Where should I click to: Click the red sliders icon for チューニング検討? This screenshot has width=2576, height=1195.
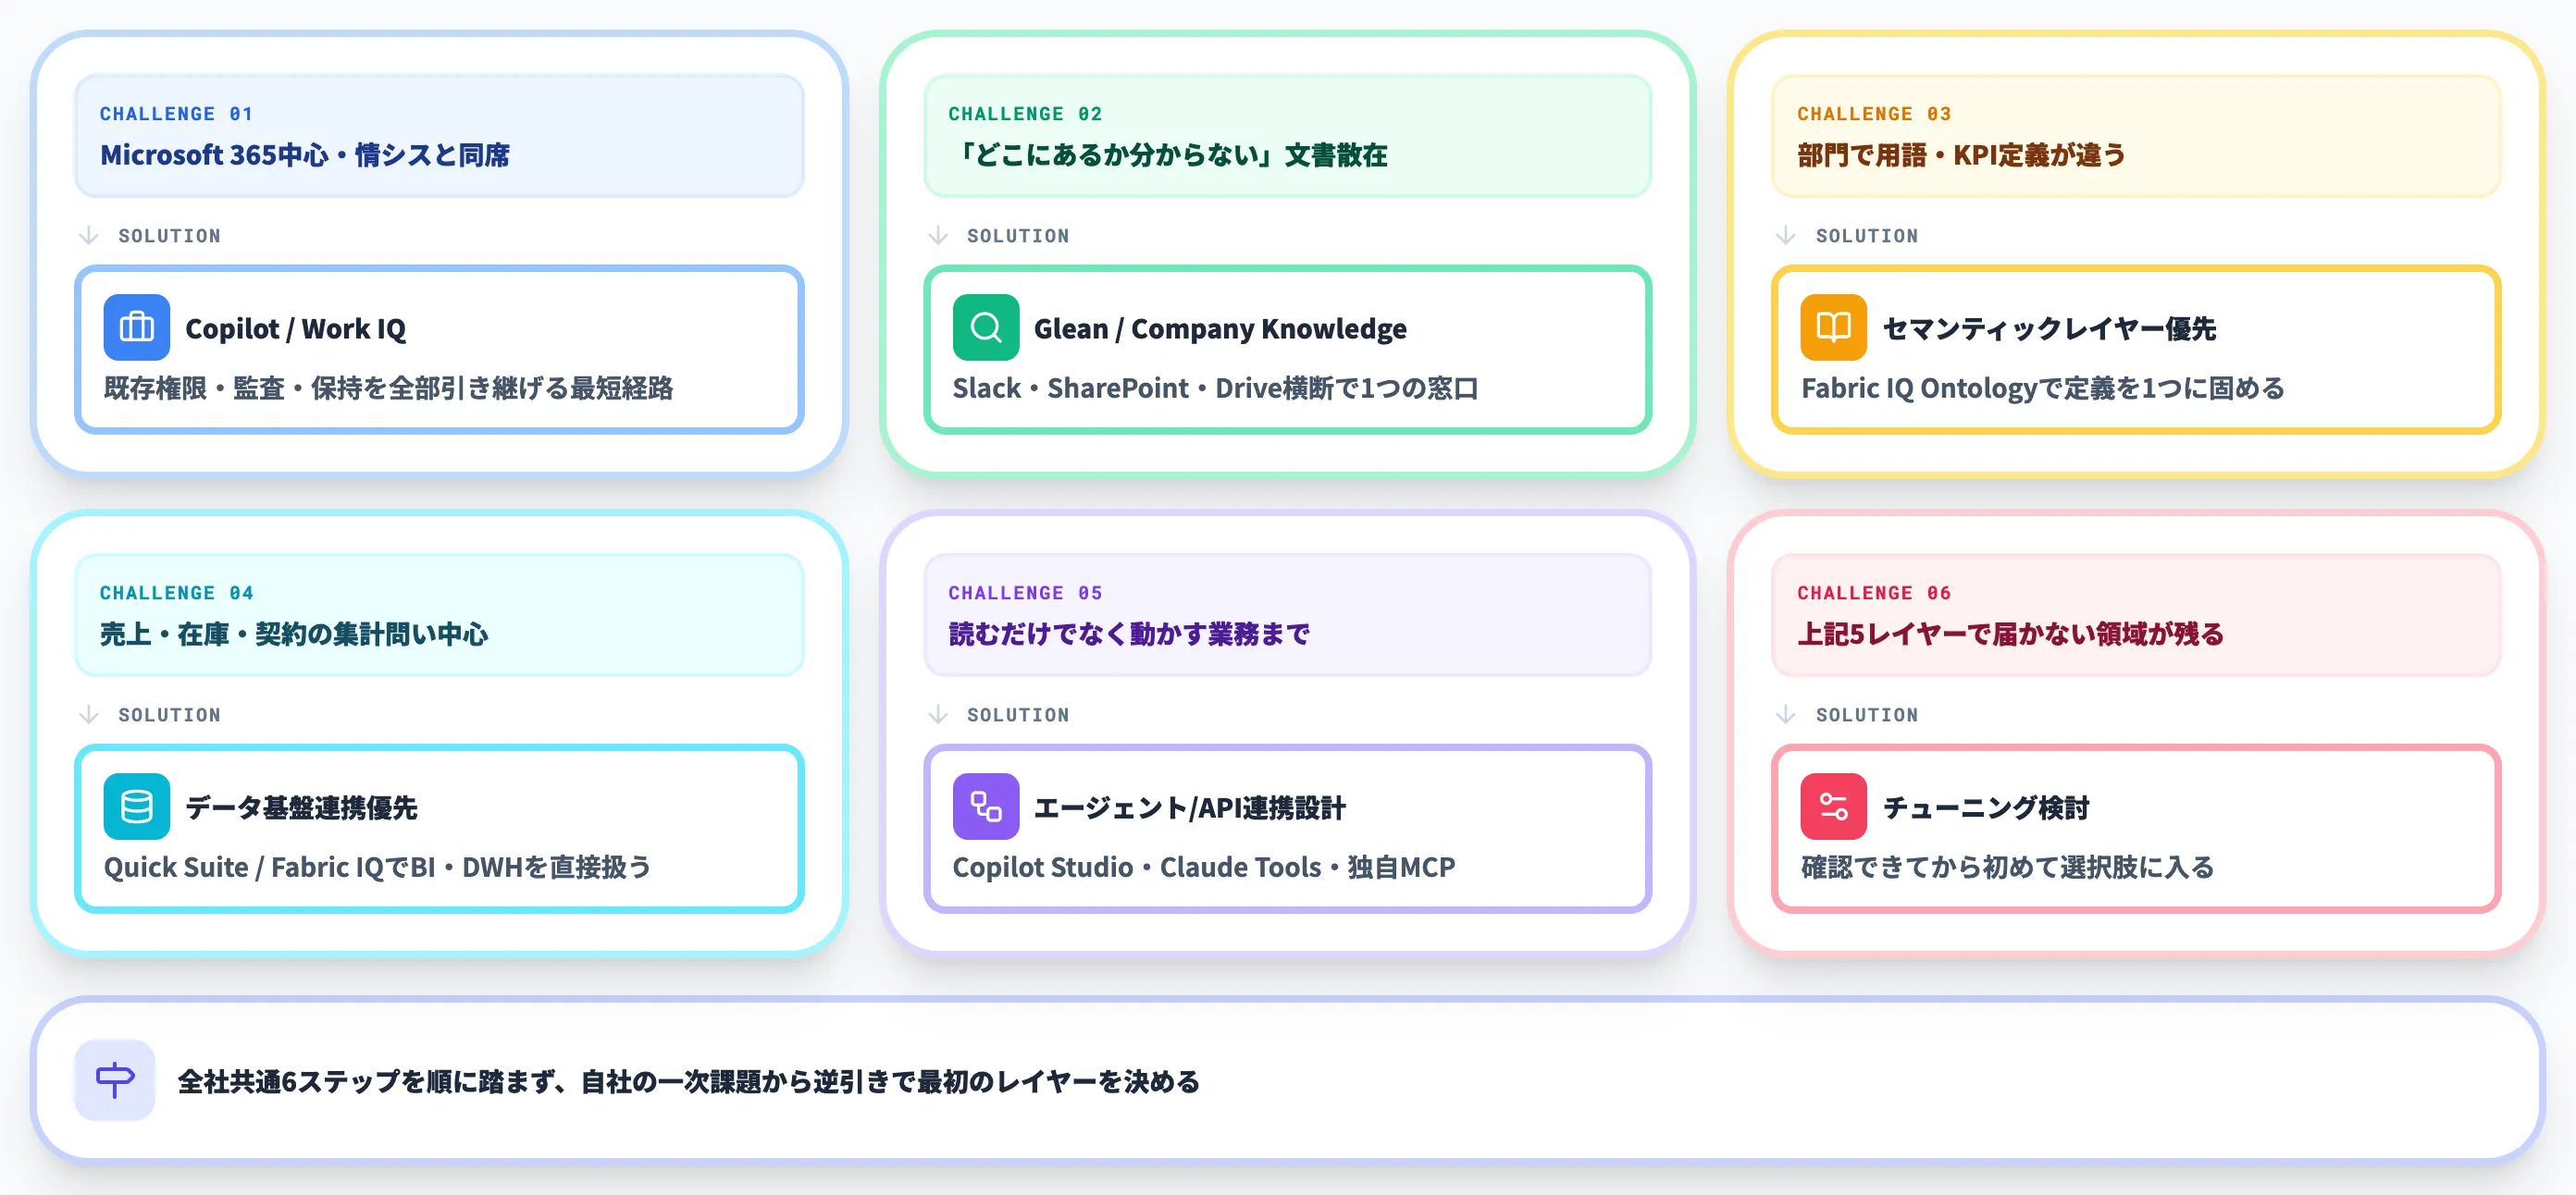pyautogui.click(x=1834, y=806)
